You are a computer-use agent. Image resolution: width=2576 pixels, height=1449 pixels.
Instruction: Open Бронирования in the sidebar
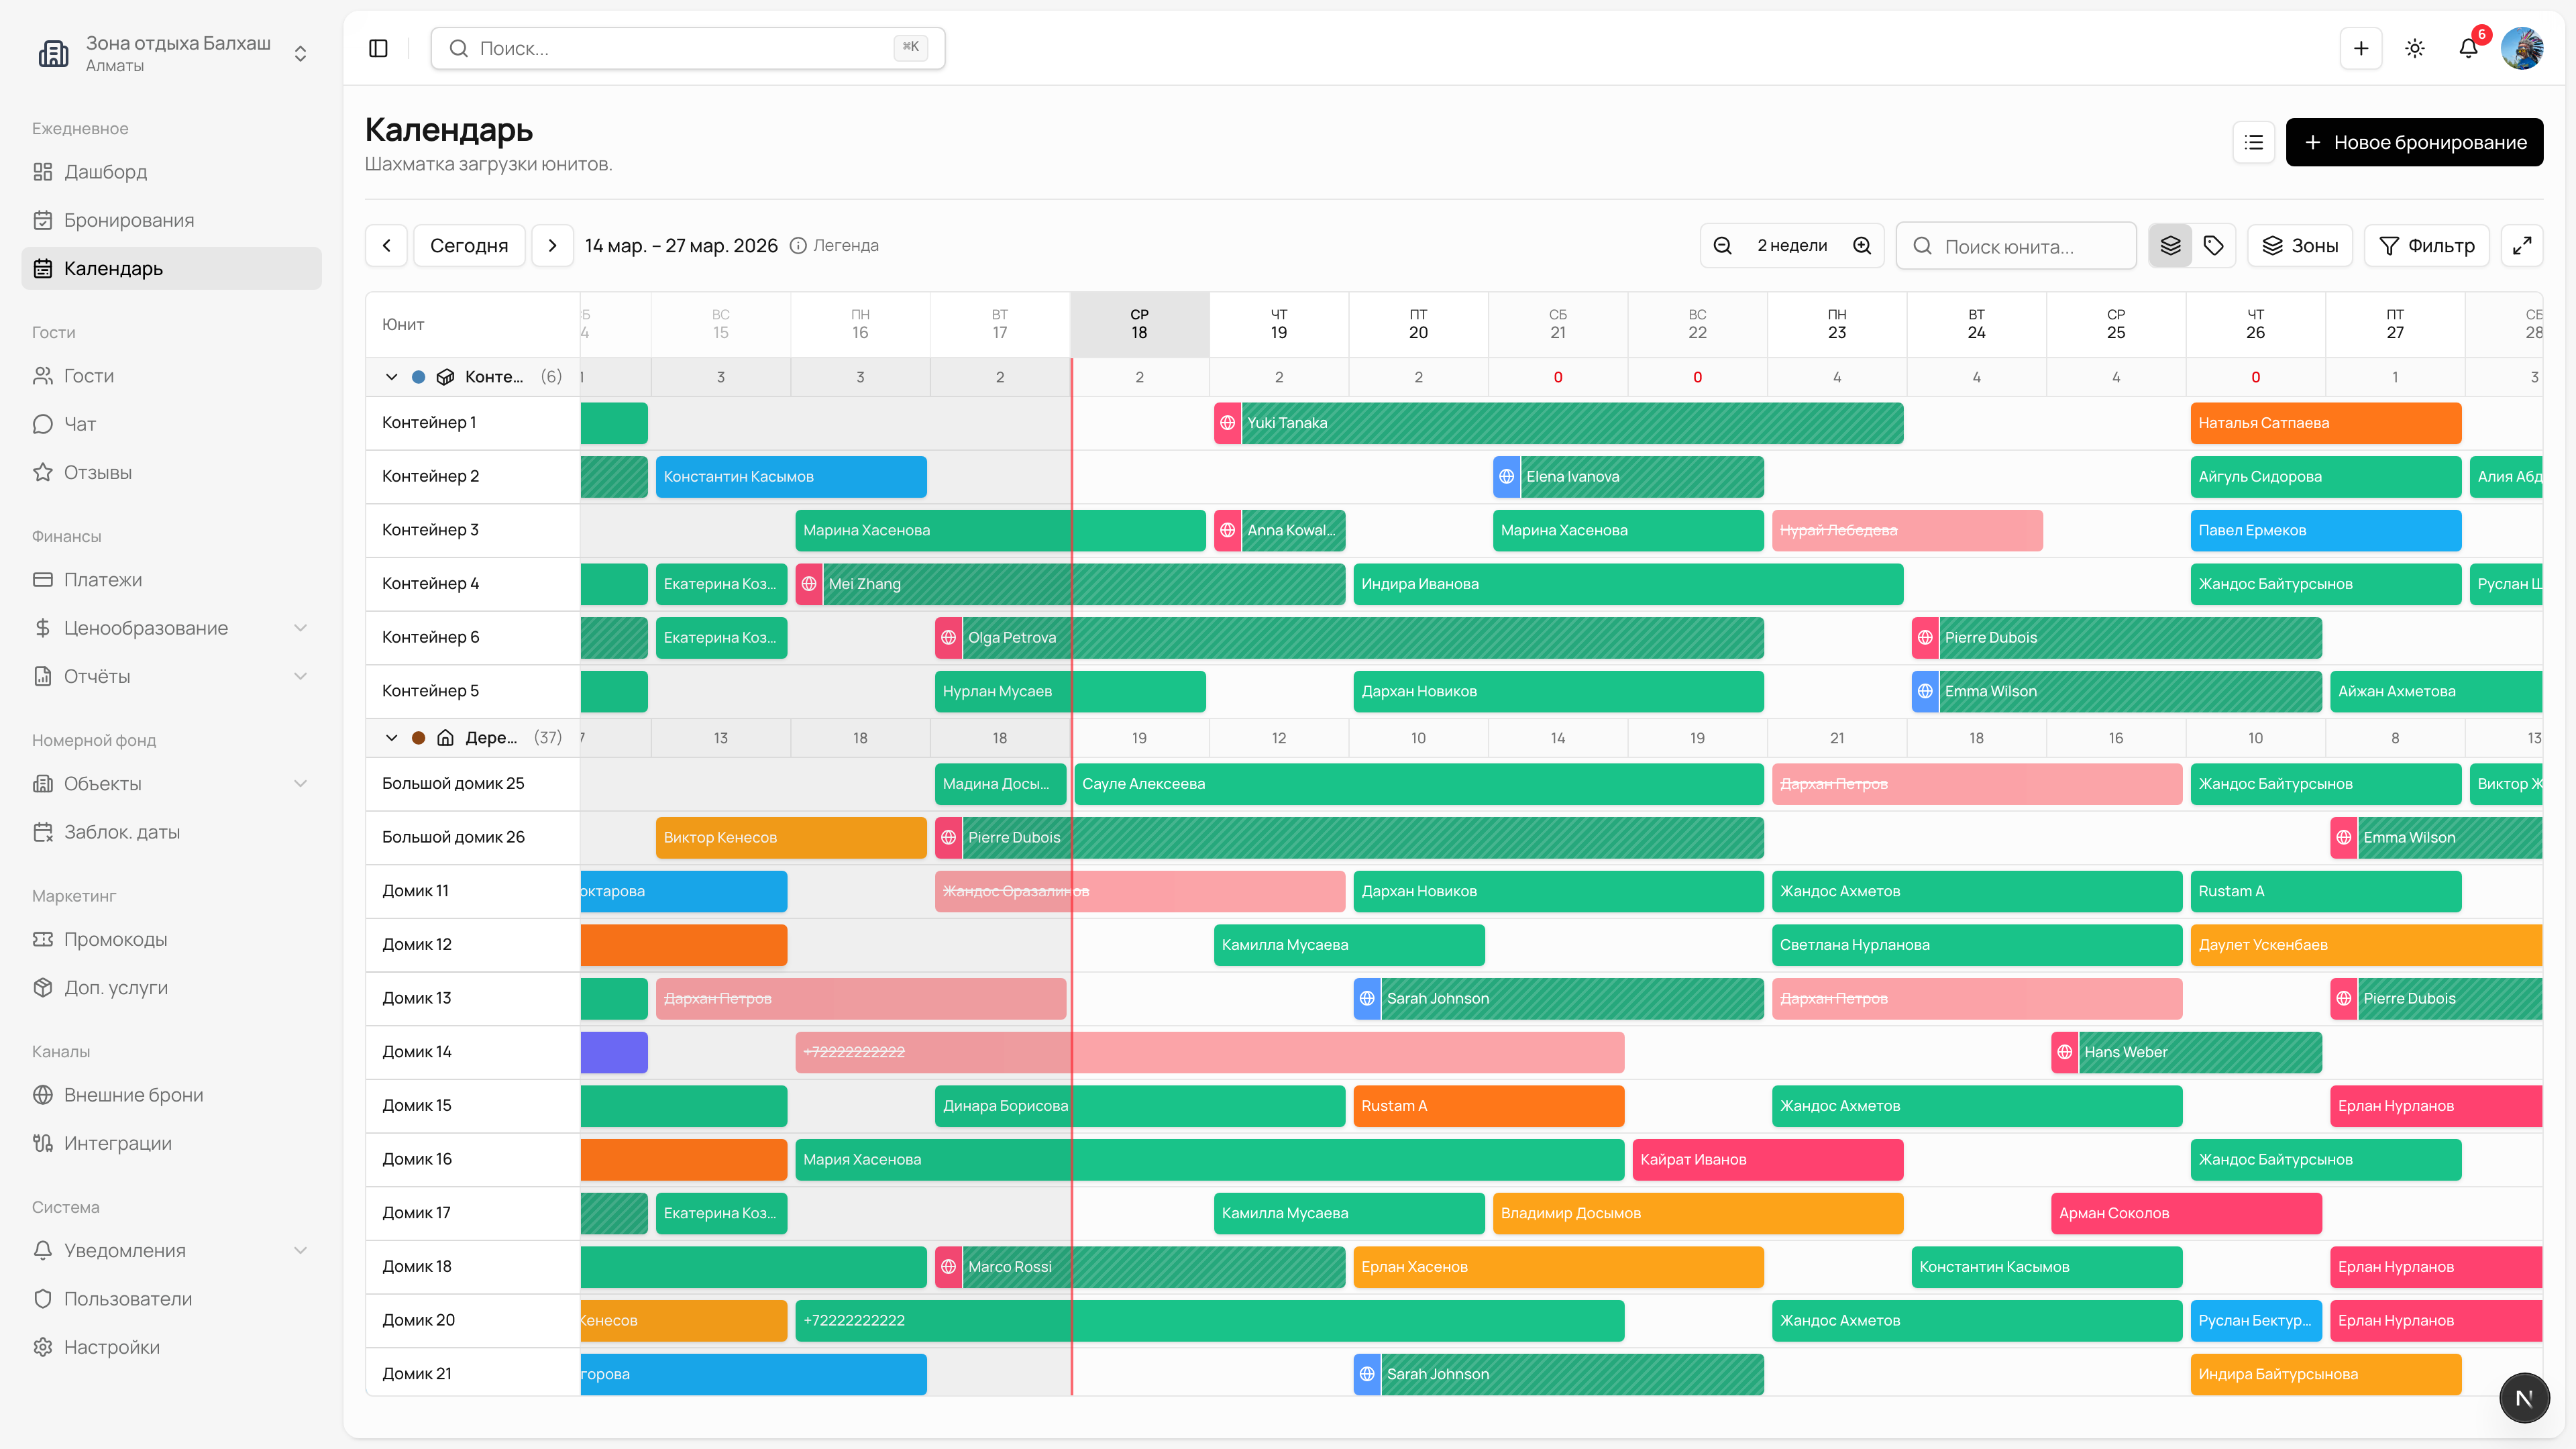(x=129, y=220)
